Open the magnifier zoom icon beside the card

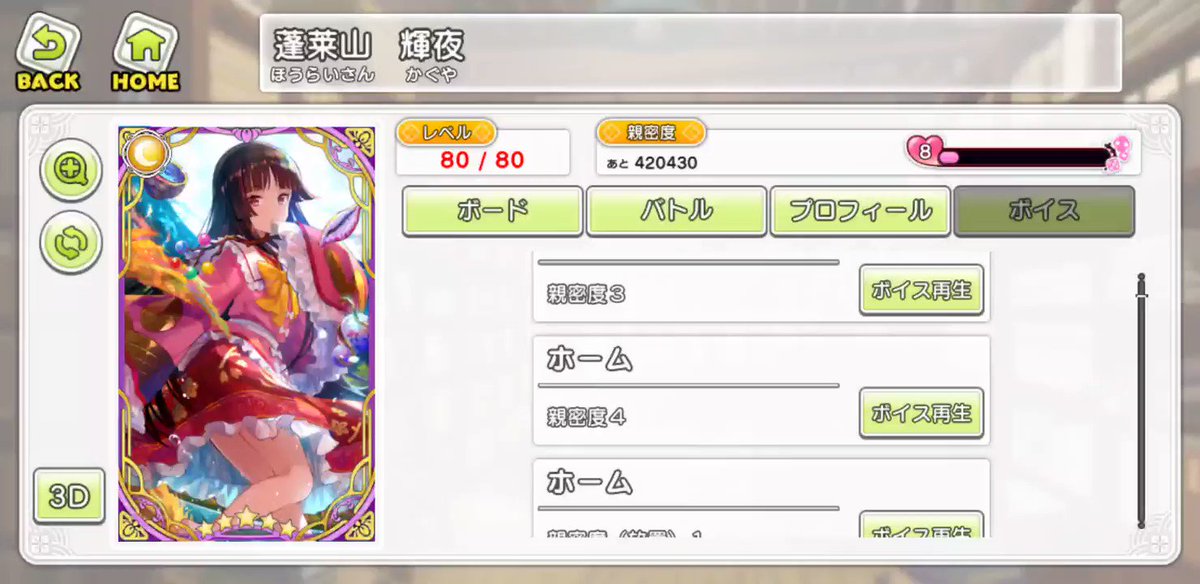click(x=71, y=172)
